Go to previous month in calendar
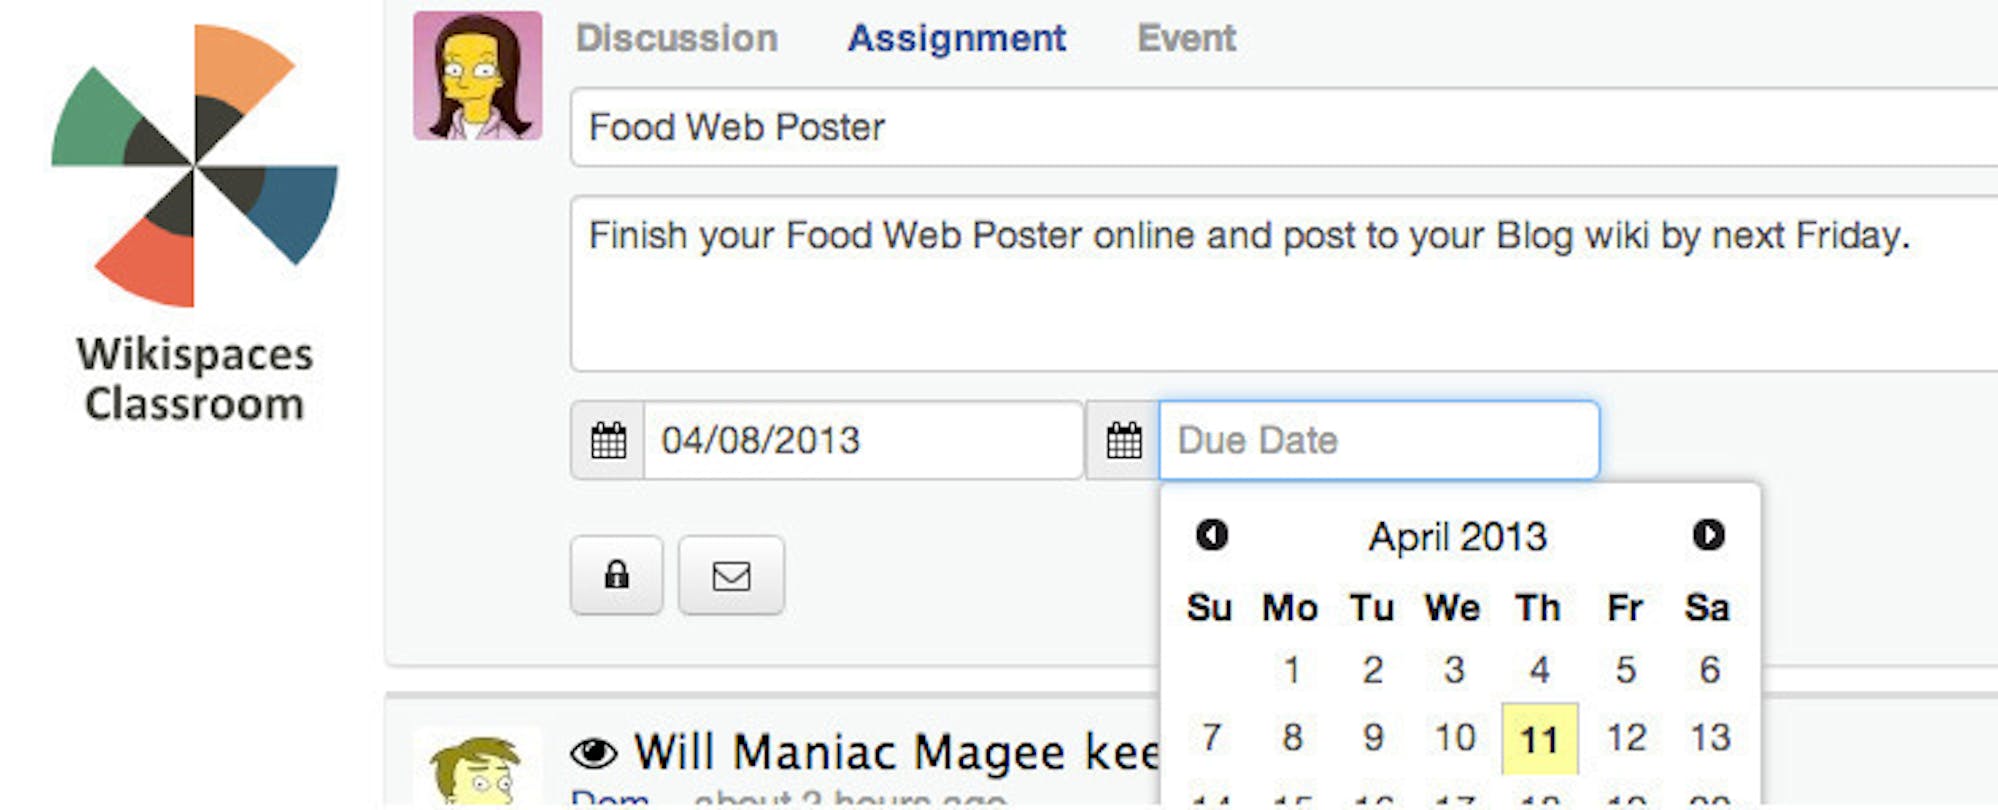This screenshot has height=810, width=1998. pyautogui.click(x=1212, y=535)
